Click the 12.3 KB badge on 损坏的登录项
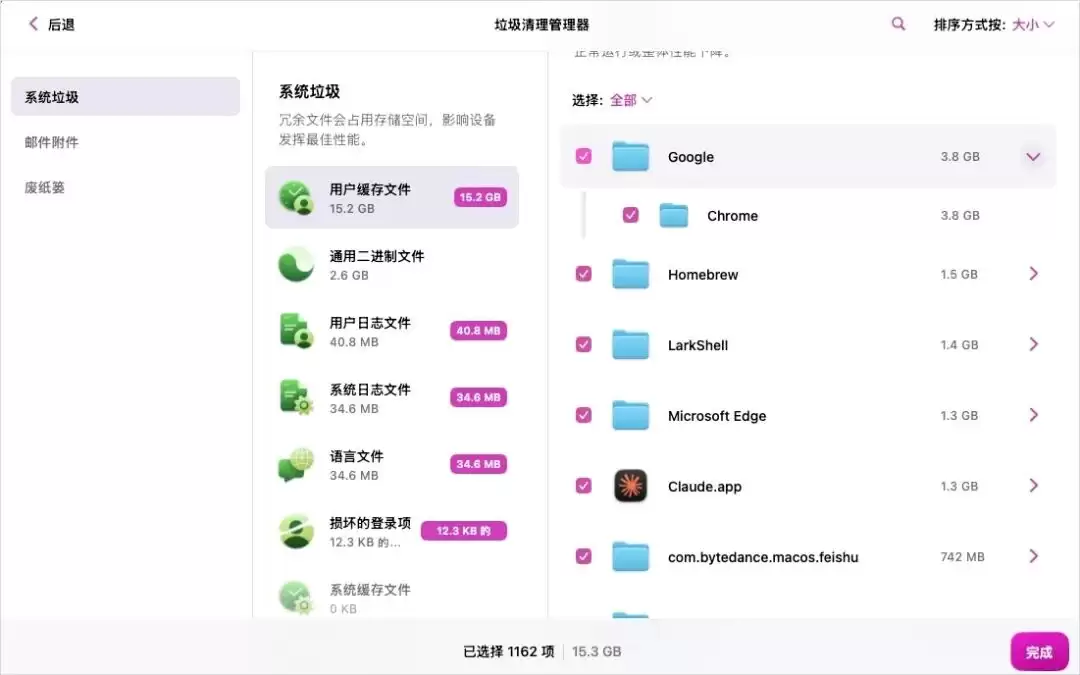Image resolution: width=1080 pixels, height=675 pixels. (x=464, y=531)
